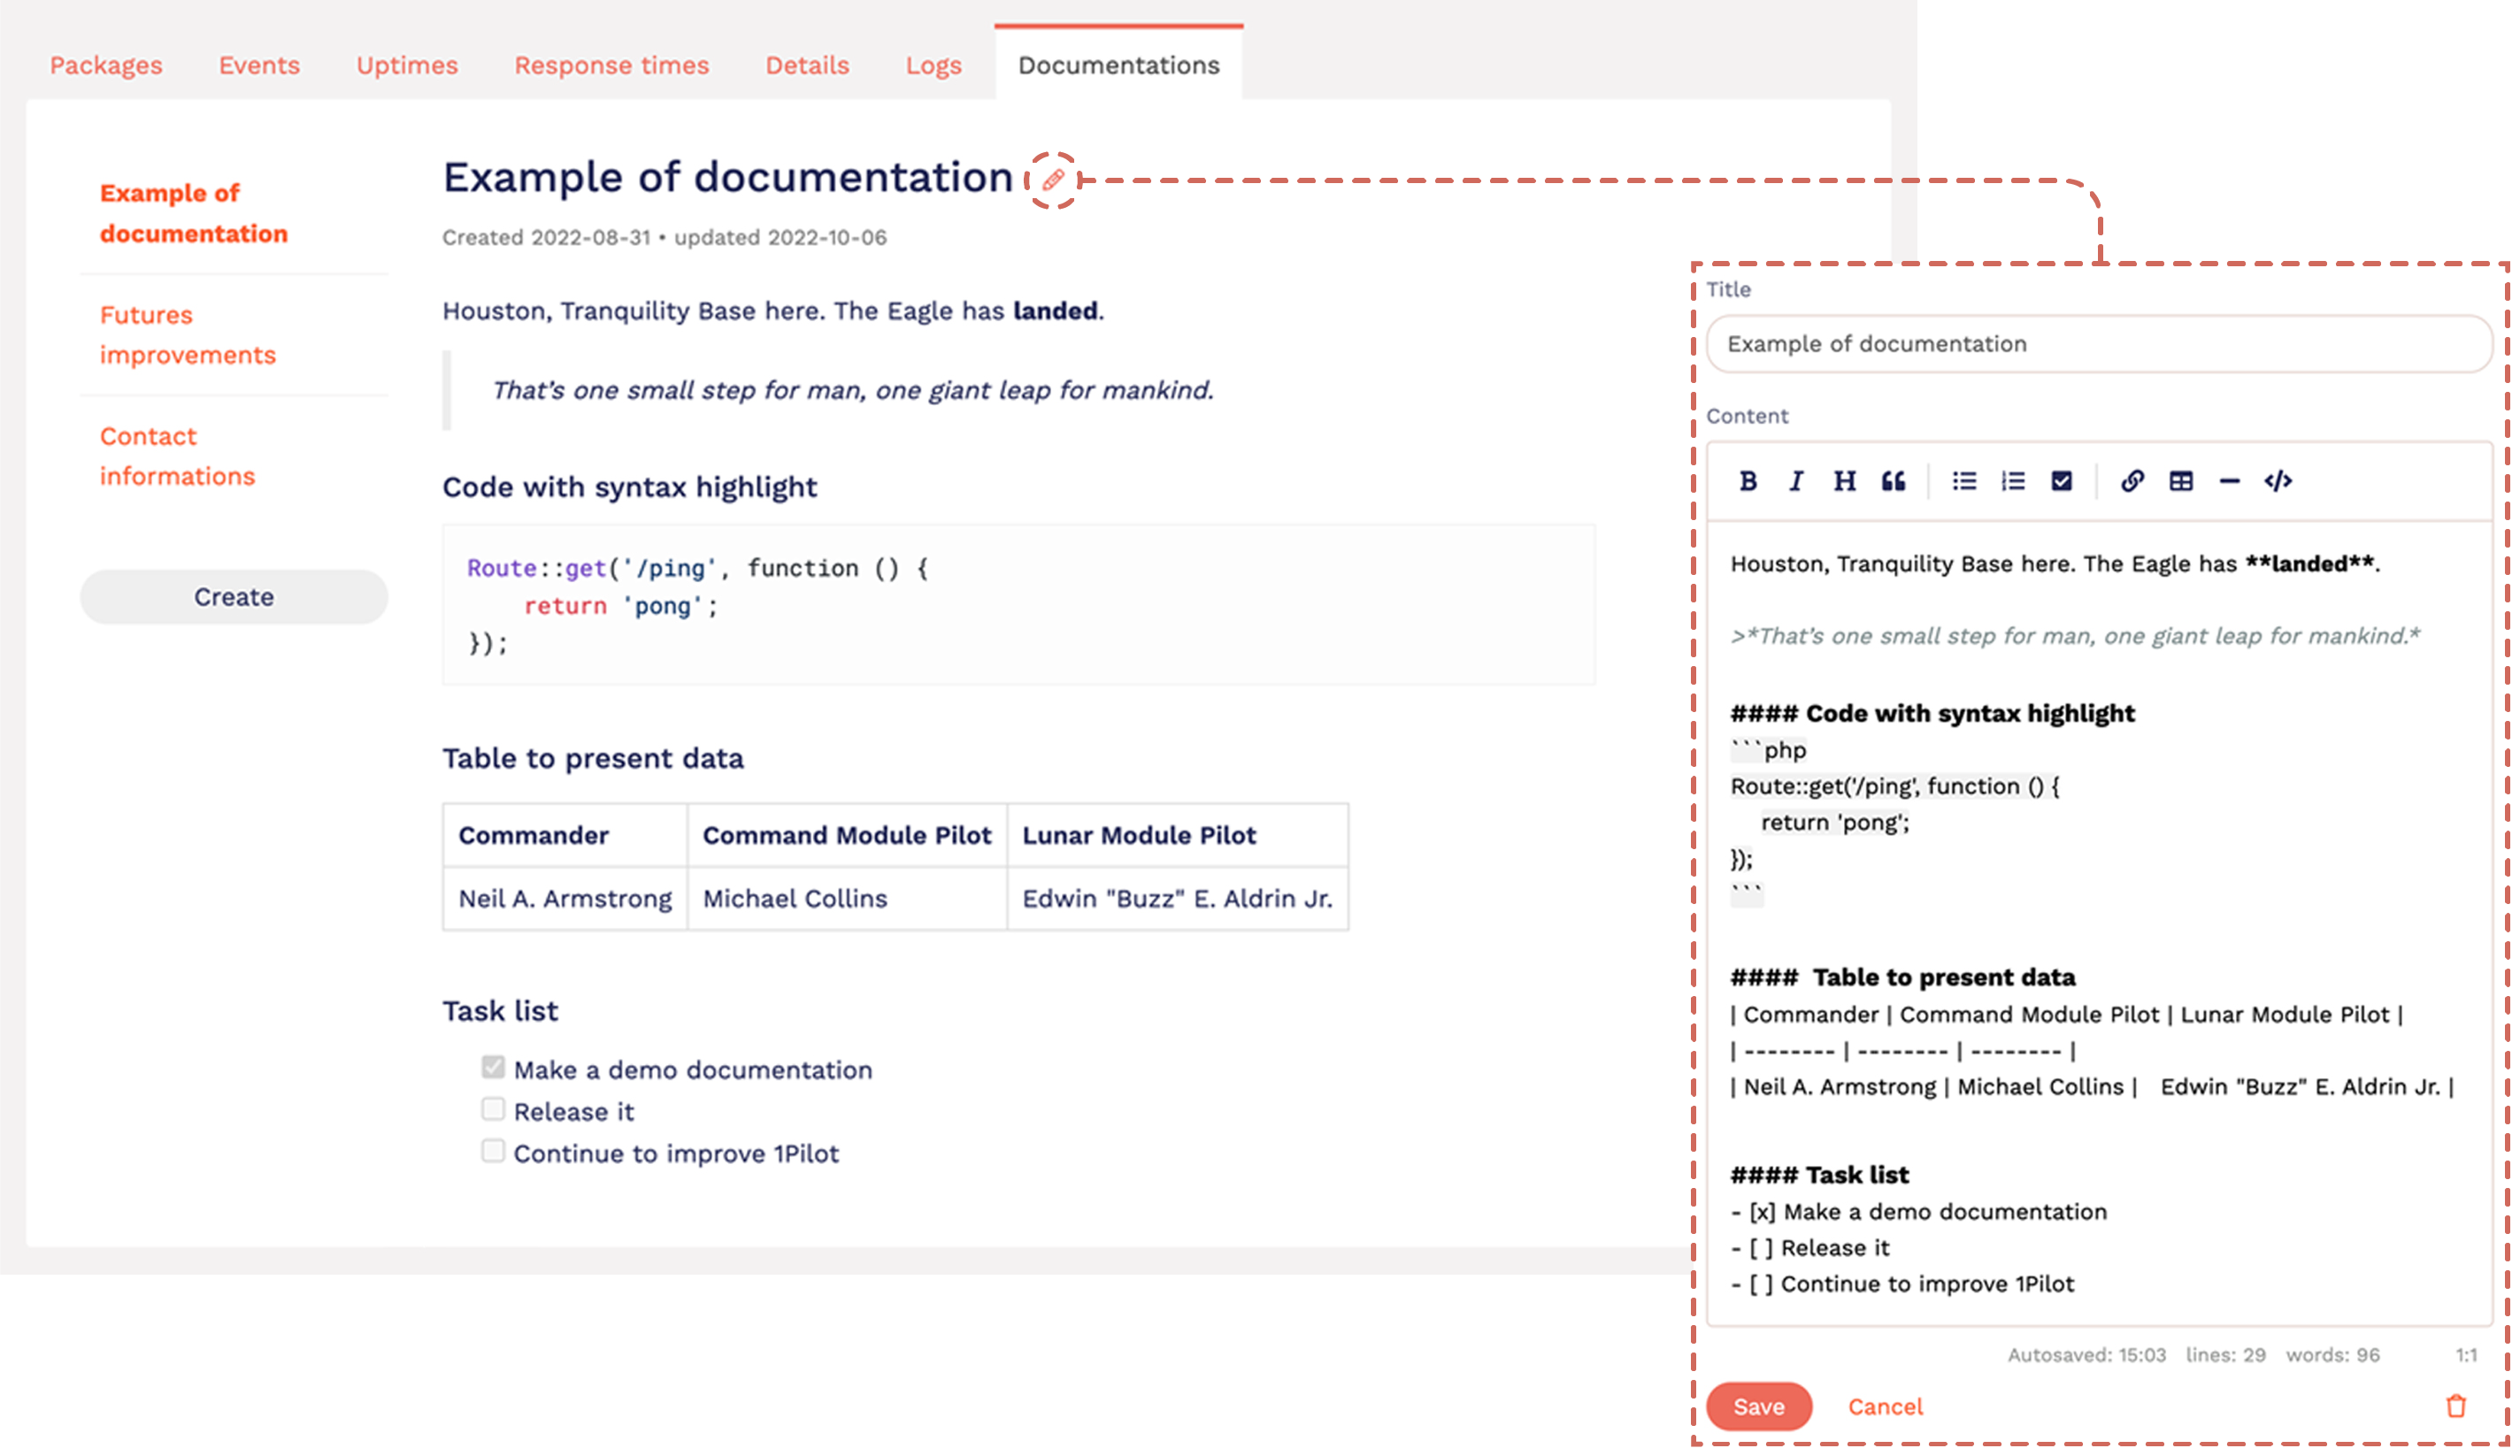This screenshot has height=1456, width=2520.
Task: Click the Create documentation button
Action: click(234, 596)
